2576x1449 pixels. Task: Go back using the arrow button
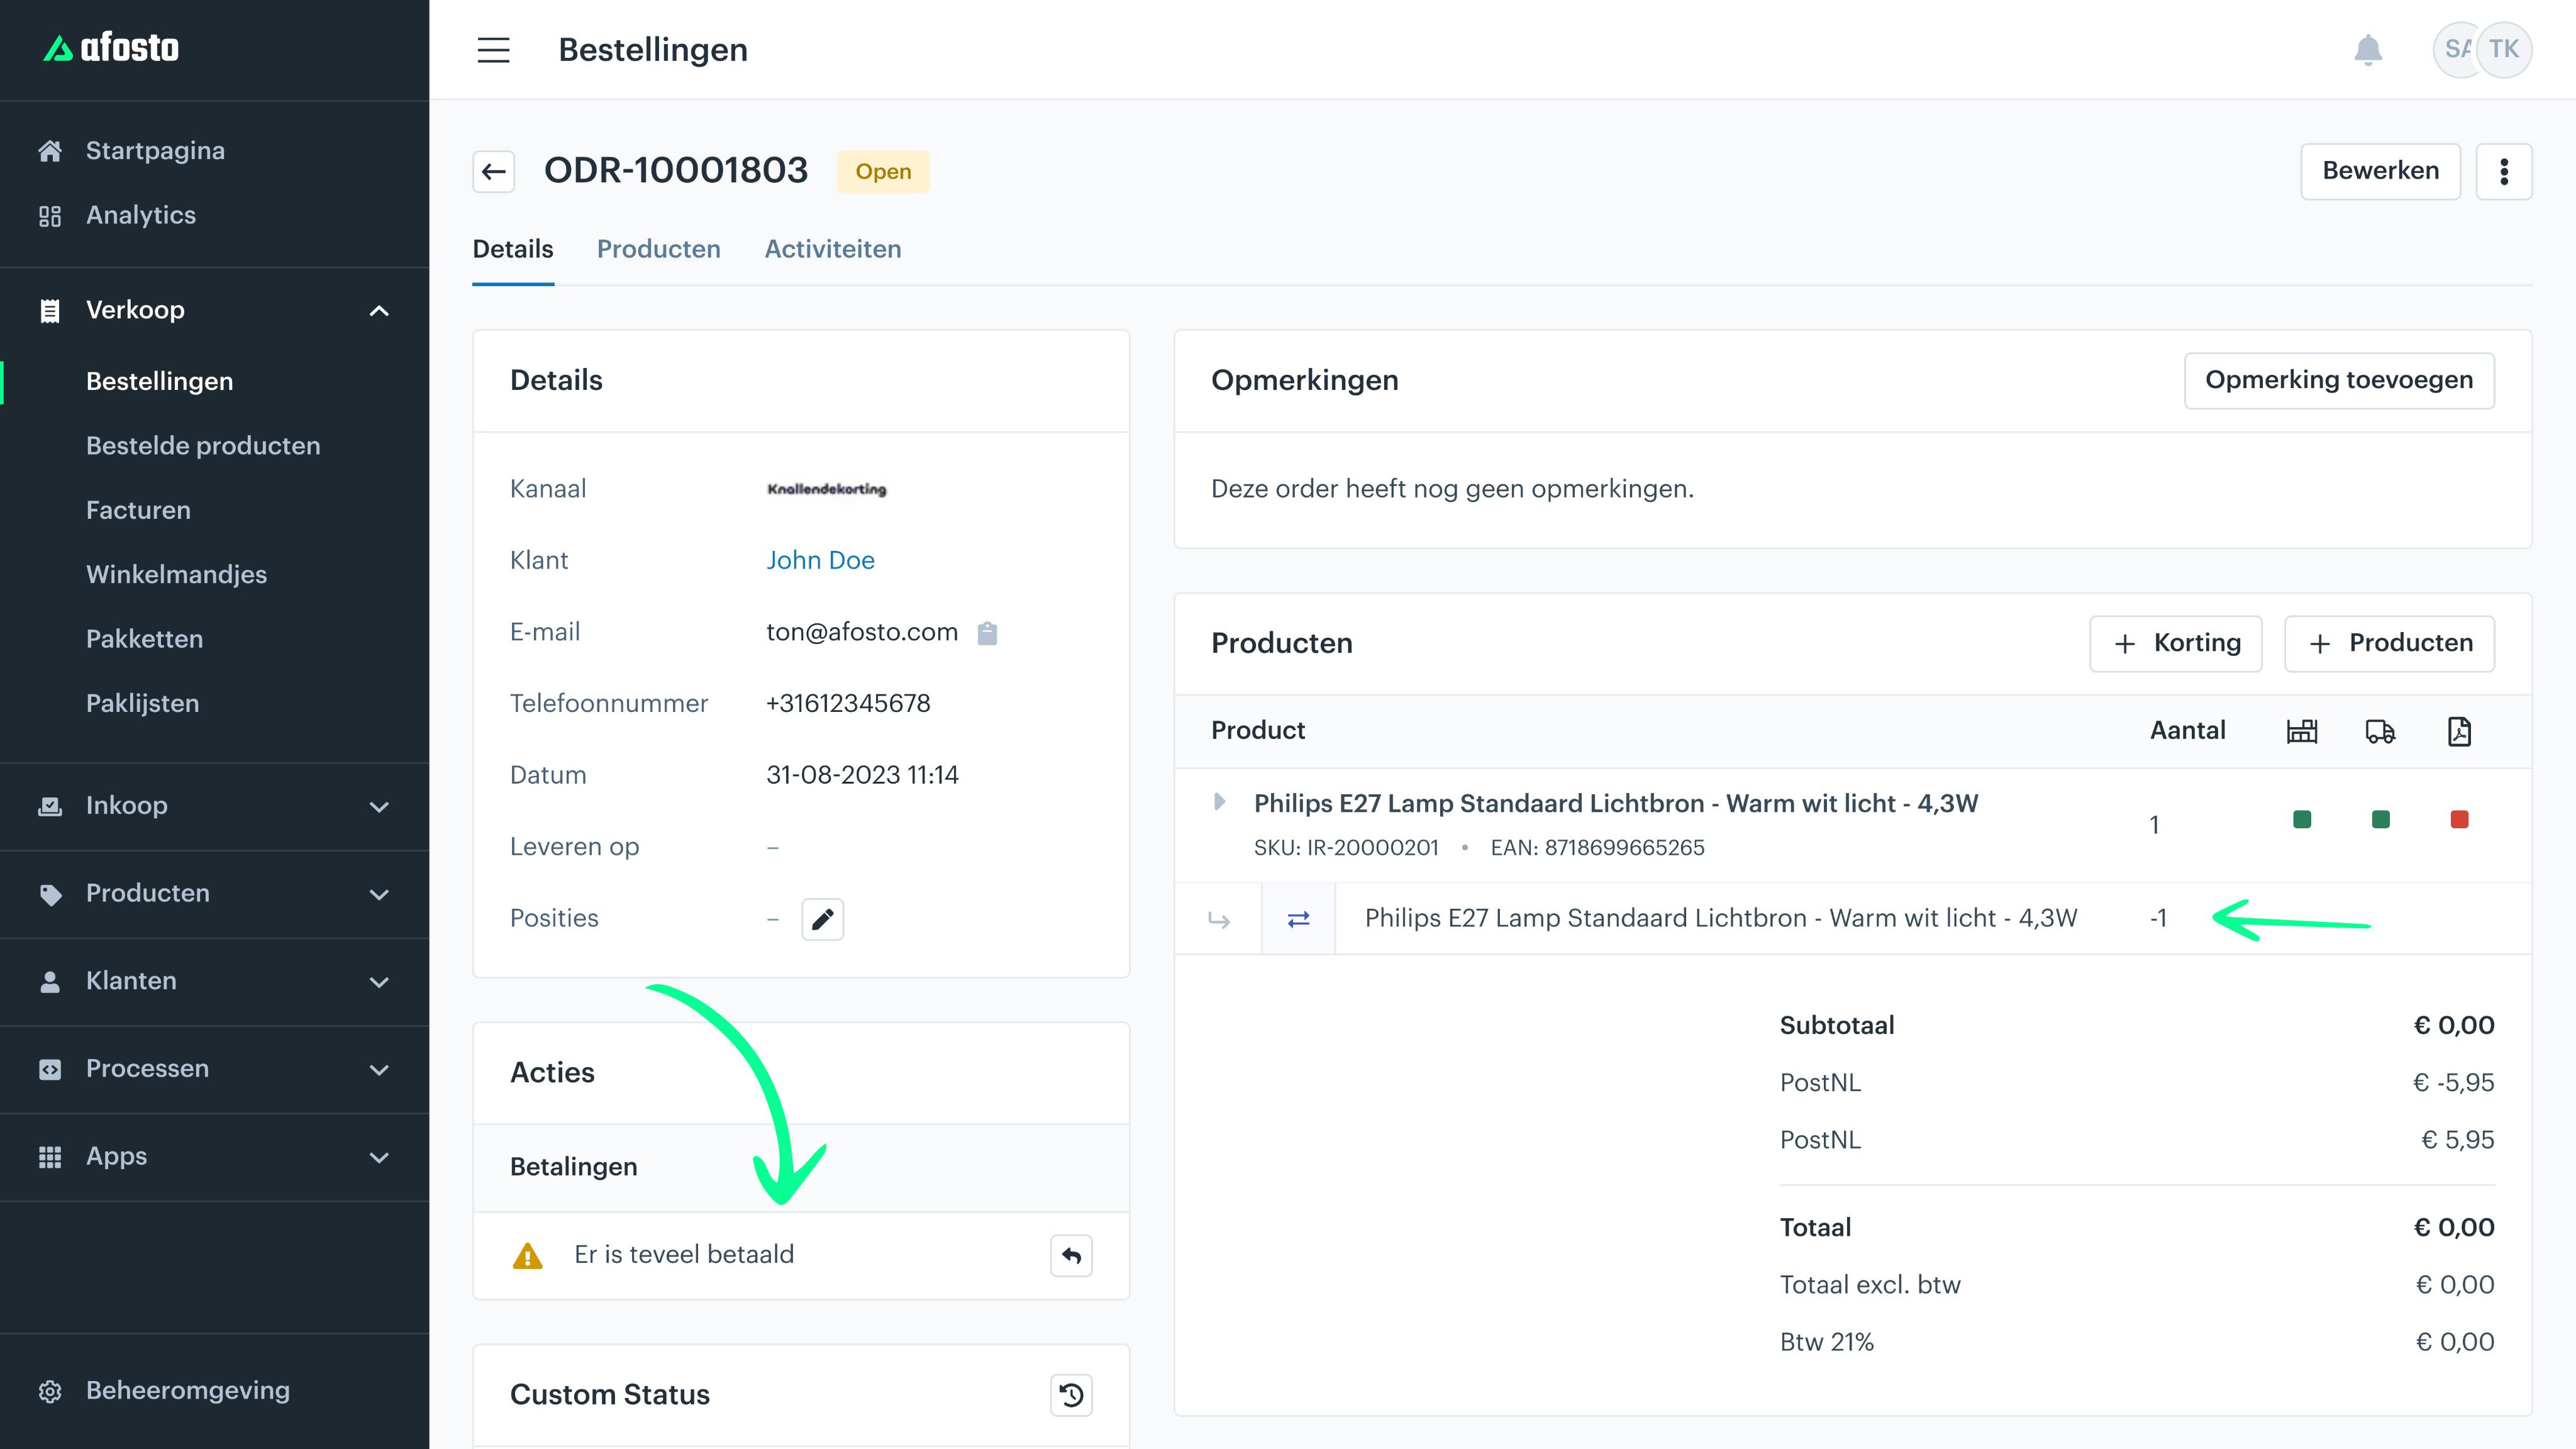coord(494,171)
